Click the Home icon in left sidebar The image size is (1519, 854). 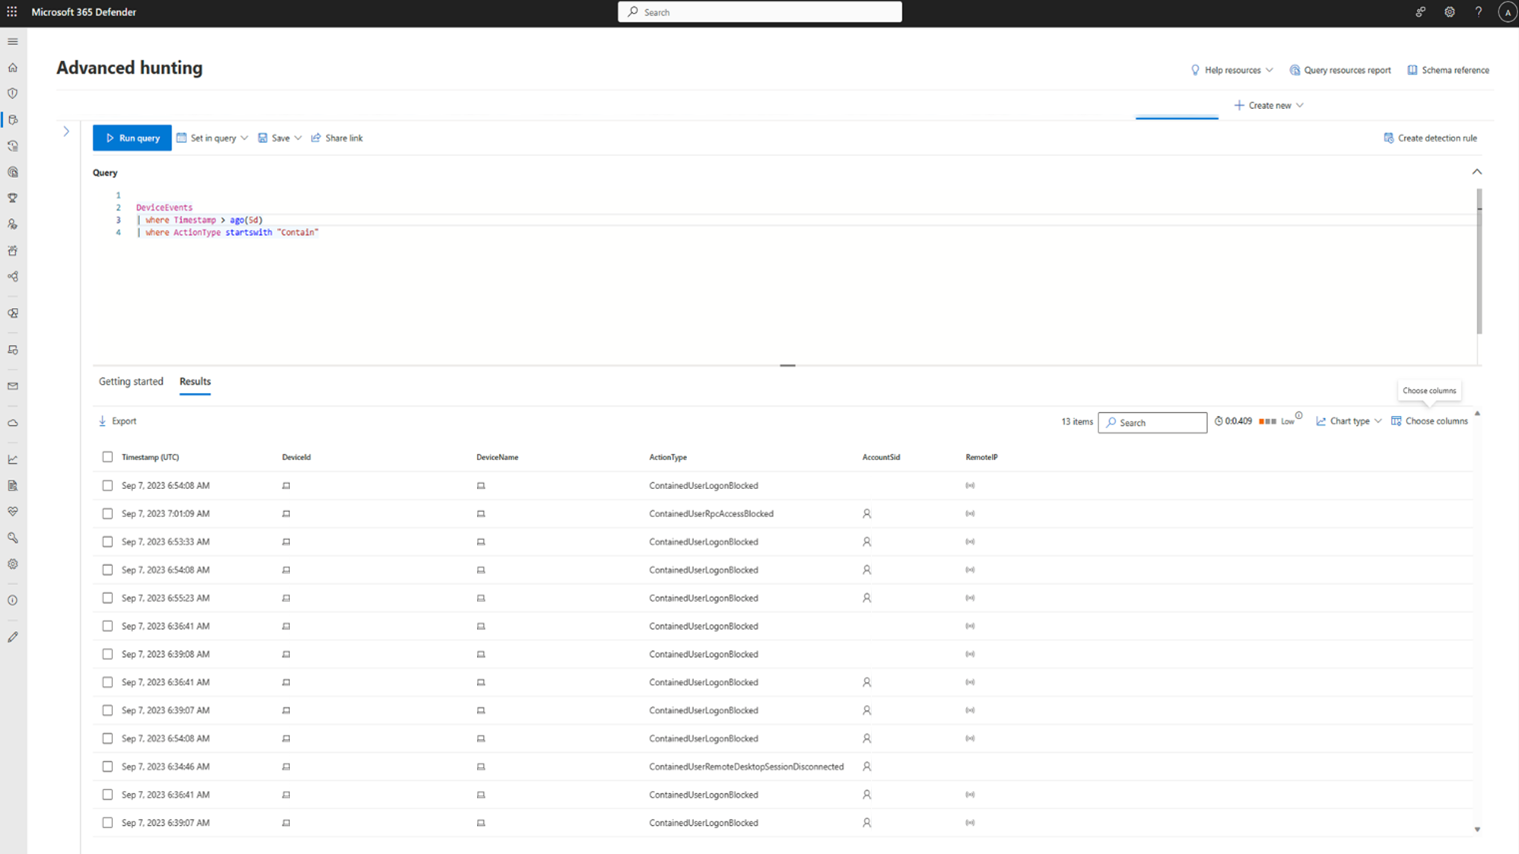tap(13, 68)
